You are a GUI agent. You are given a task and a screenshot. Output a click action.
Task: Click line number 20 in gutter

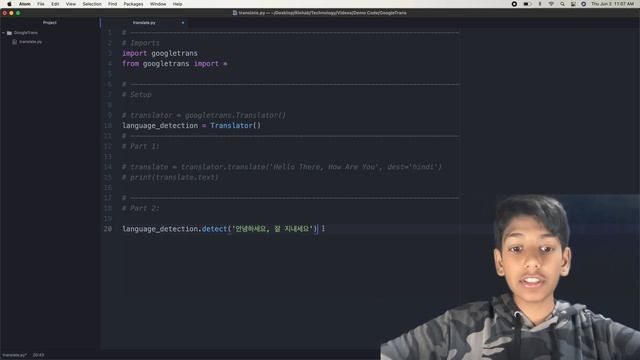tap(108, 229)
